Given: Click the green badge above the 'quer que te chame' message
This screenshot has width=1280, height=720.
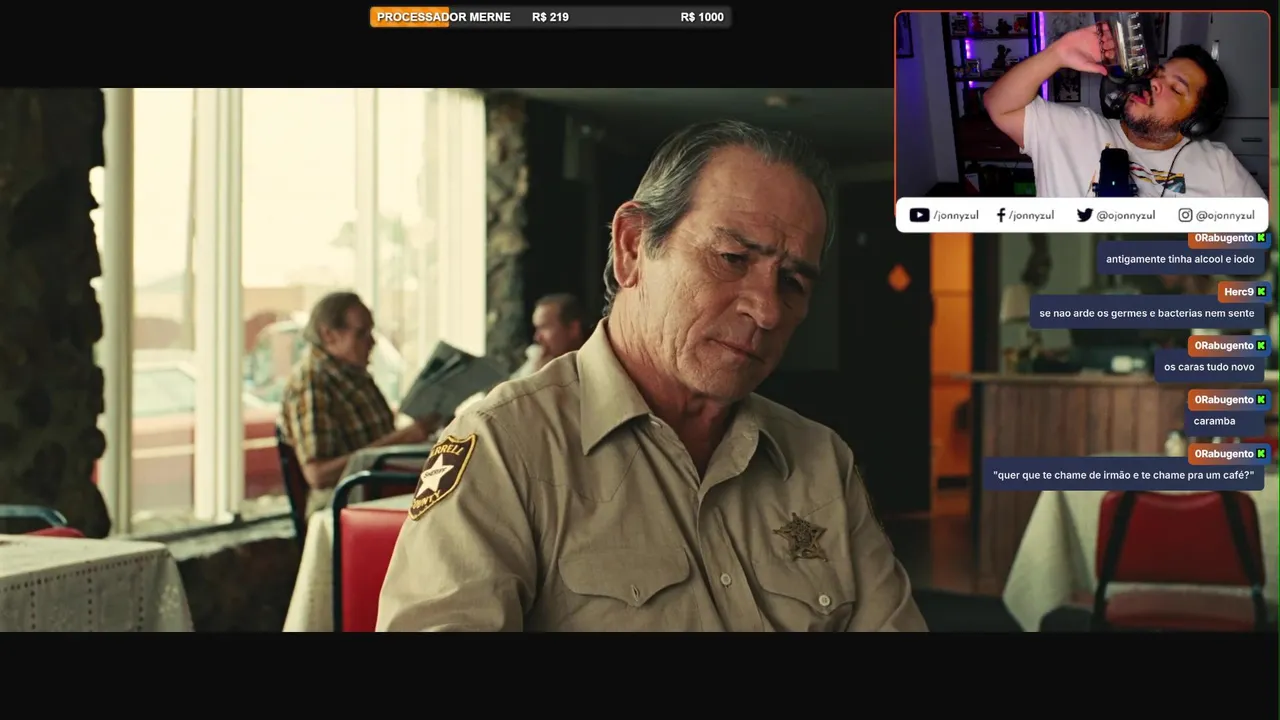Looking at the screenshot, I should coord(1261,454).
